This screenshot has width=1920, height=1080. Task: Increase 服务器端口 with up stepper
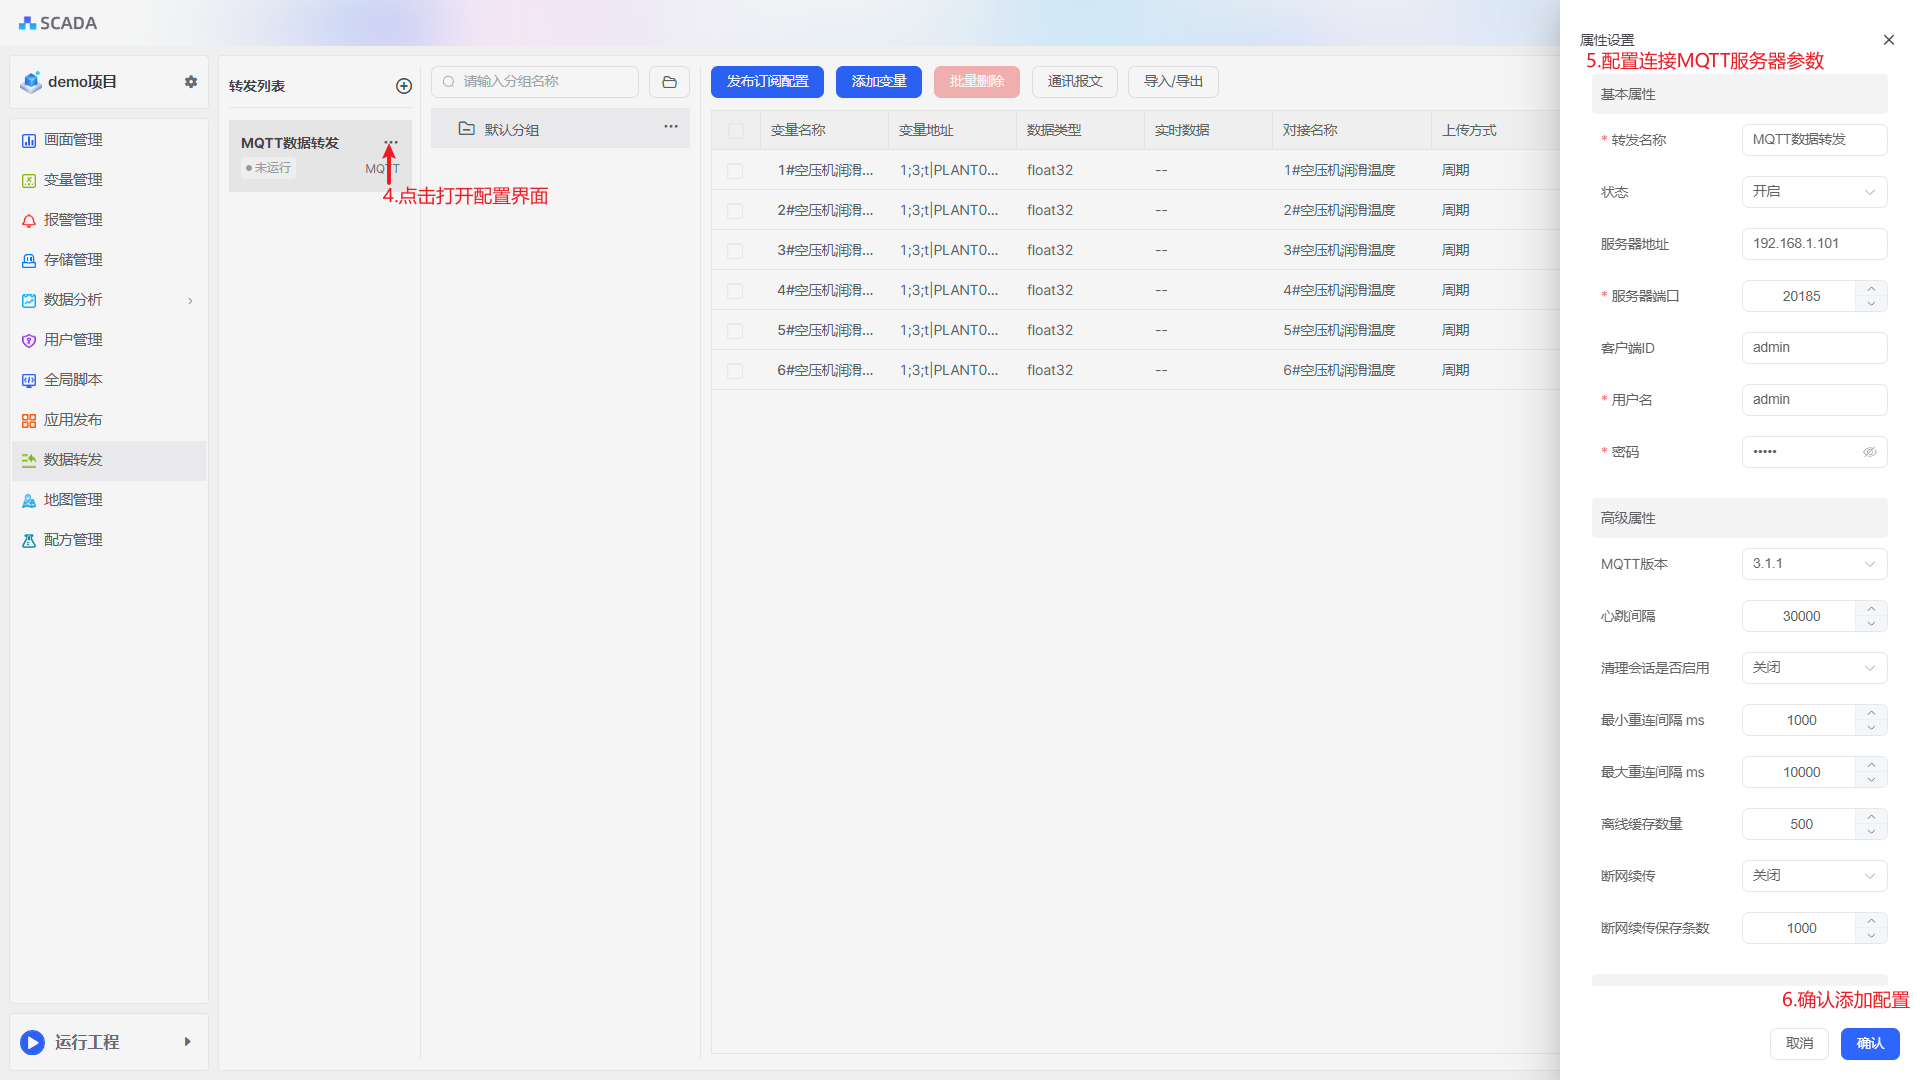[x=1871, y=289]
